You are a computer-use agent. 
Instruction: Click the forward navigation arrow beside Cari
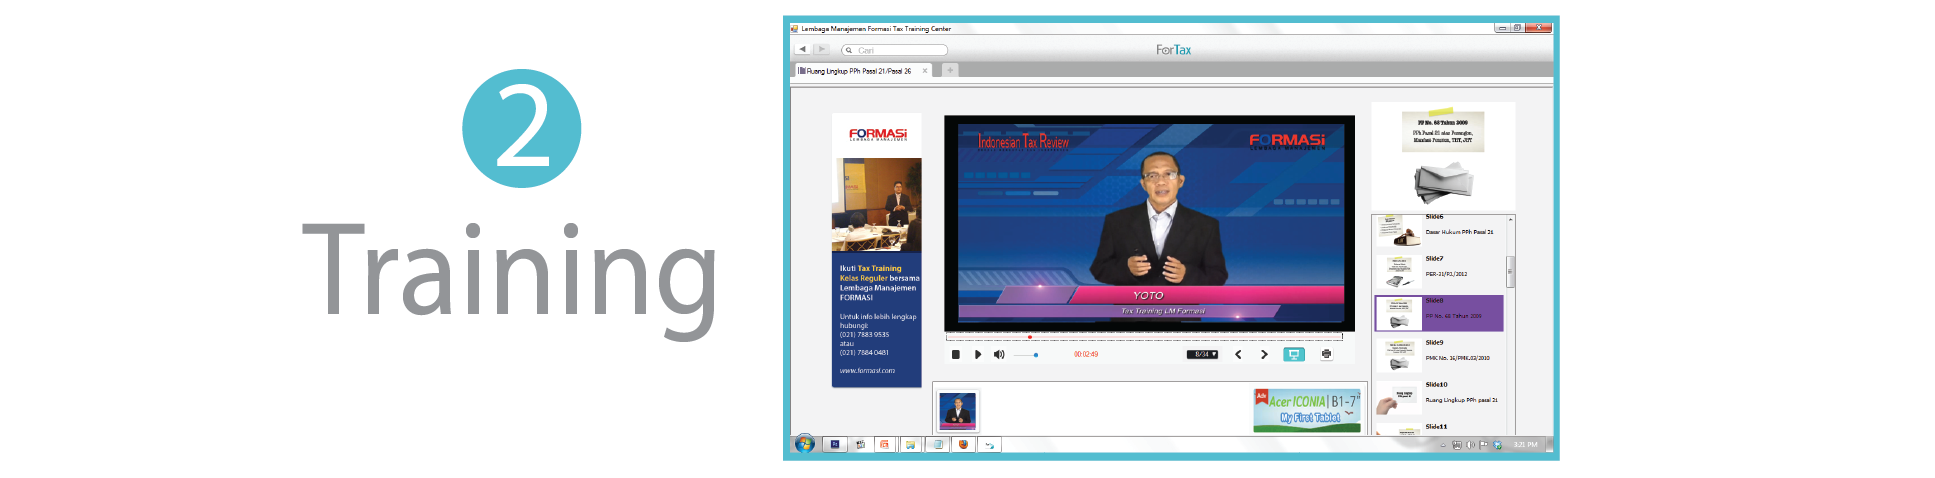point(822,49)
